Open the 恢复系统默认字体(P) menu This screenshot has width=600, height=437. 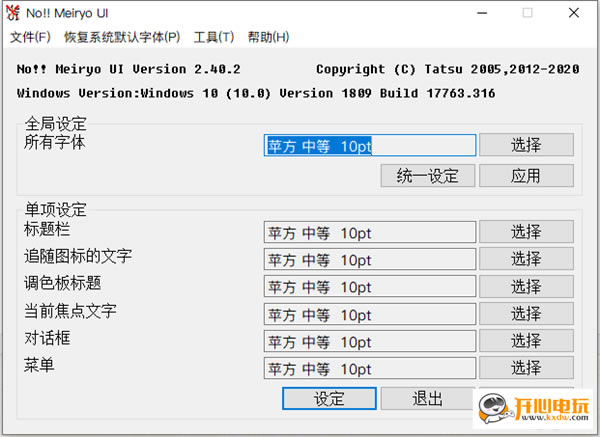(x=122, y=37)
